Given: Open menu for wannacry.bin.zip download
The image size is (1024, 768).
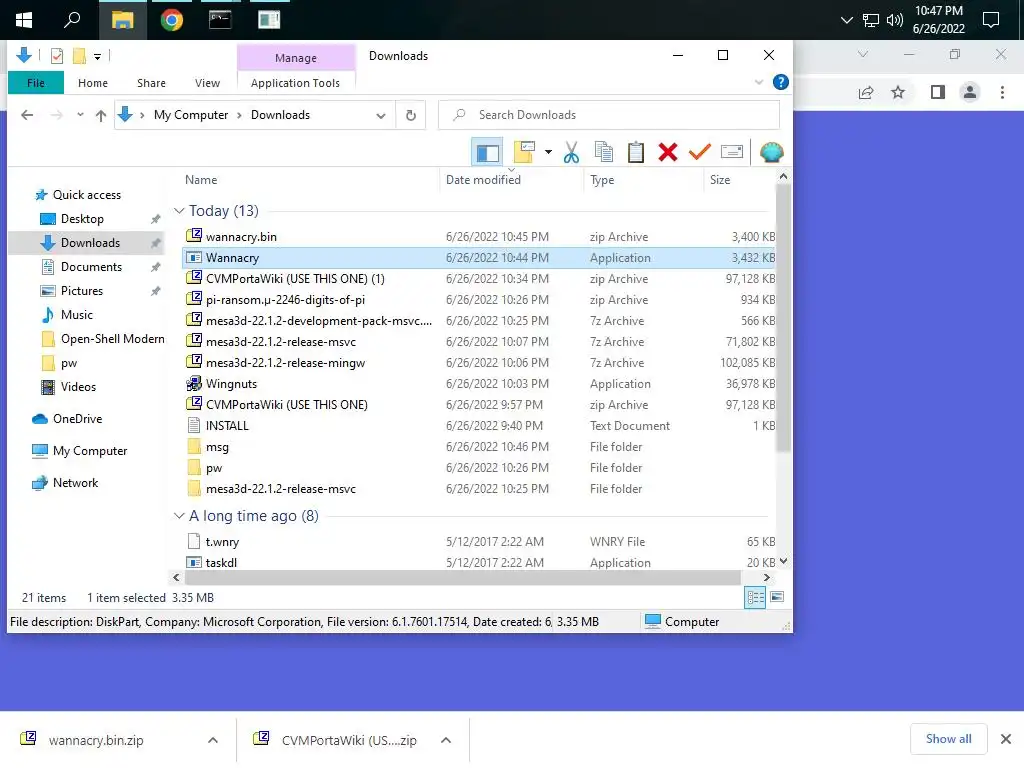Looking at the screenshot, I should click(x=212, y=740).
